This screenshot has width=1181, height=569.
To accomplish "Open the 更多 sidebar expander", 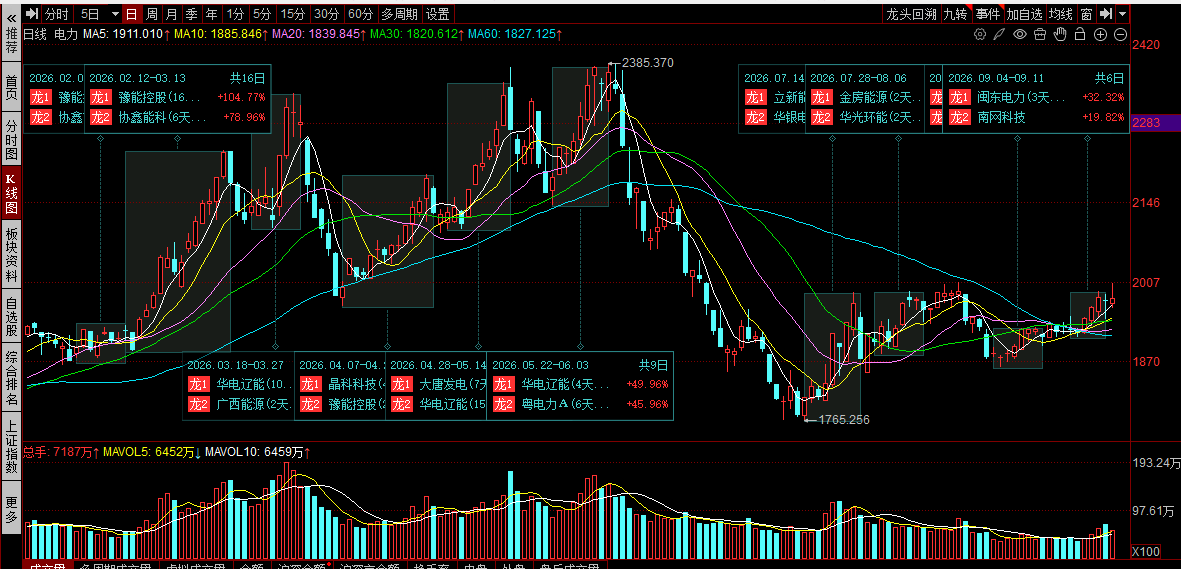I will tap(11, 509).
